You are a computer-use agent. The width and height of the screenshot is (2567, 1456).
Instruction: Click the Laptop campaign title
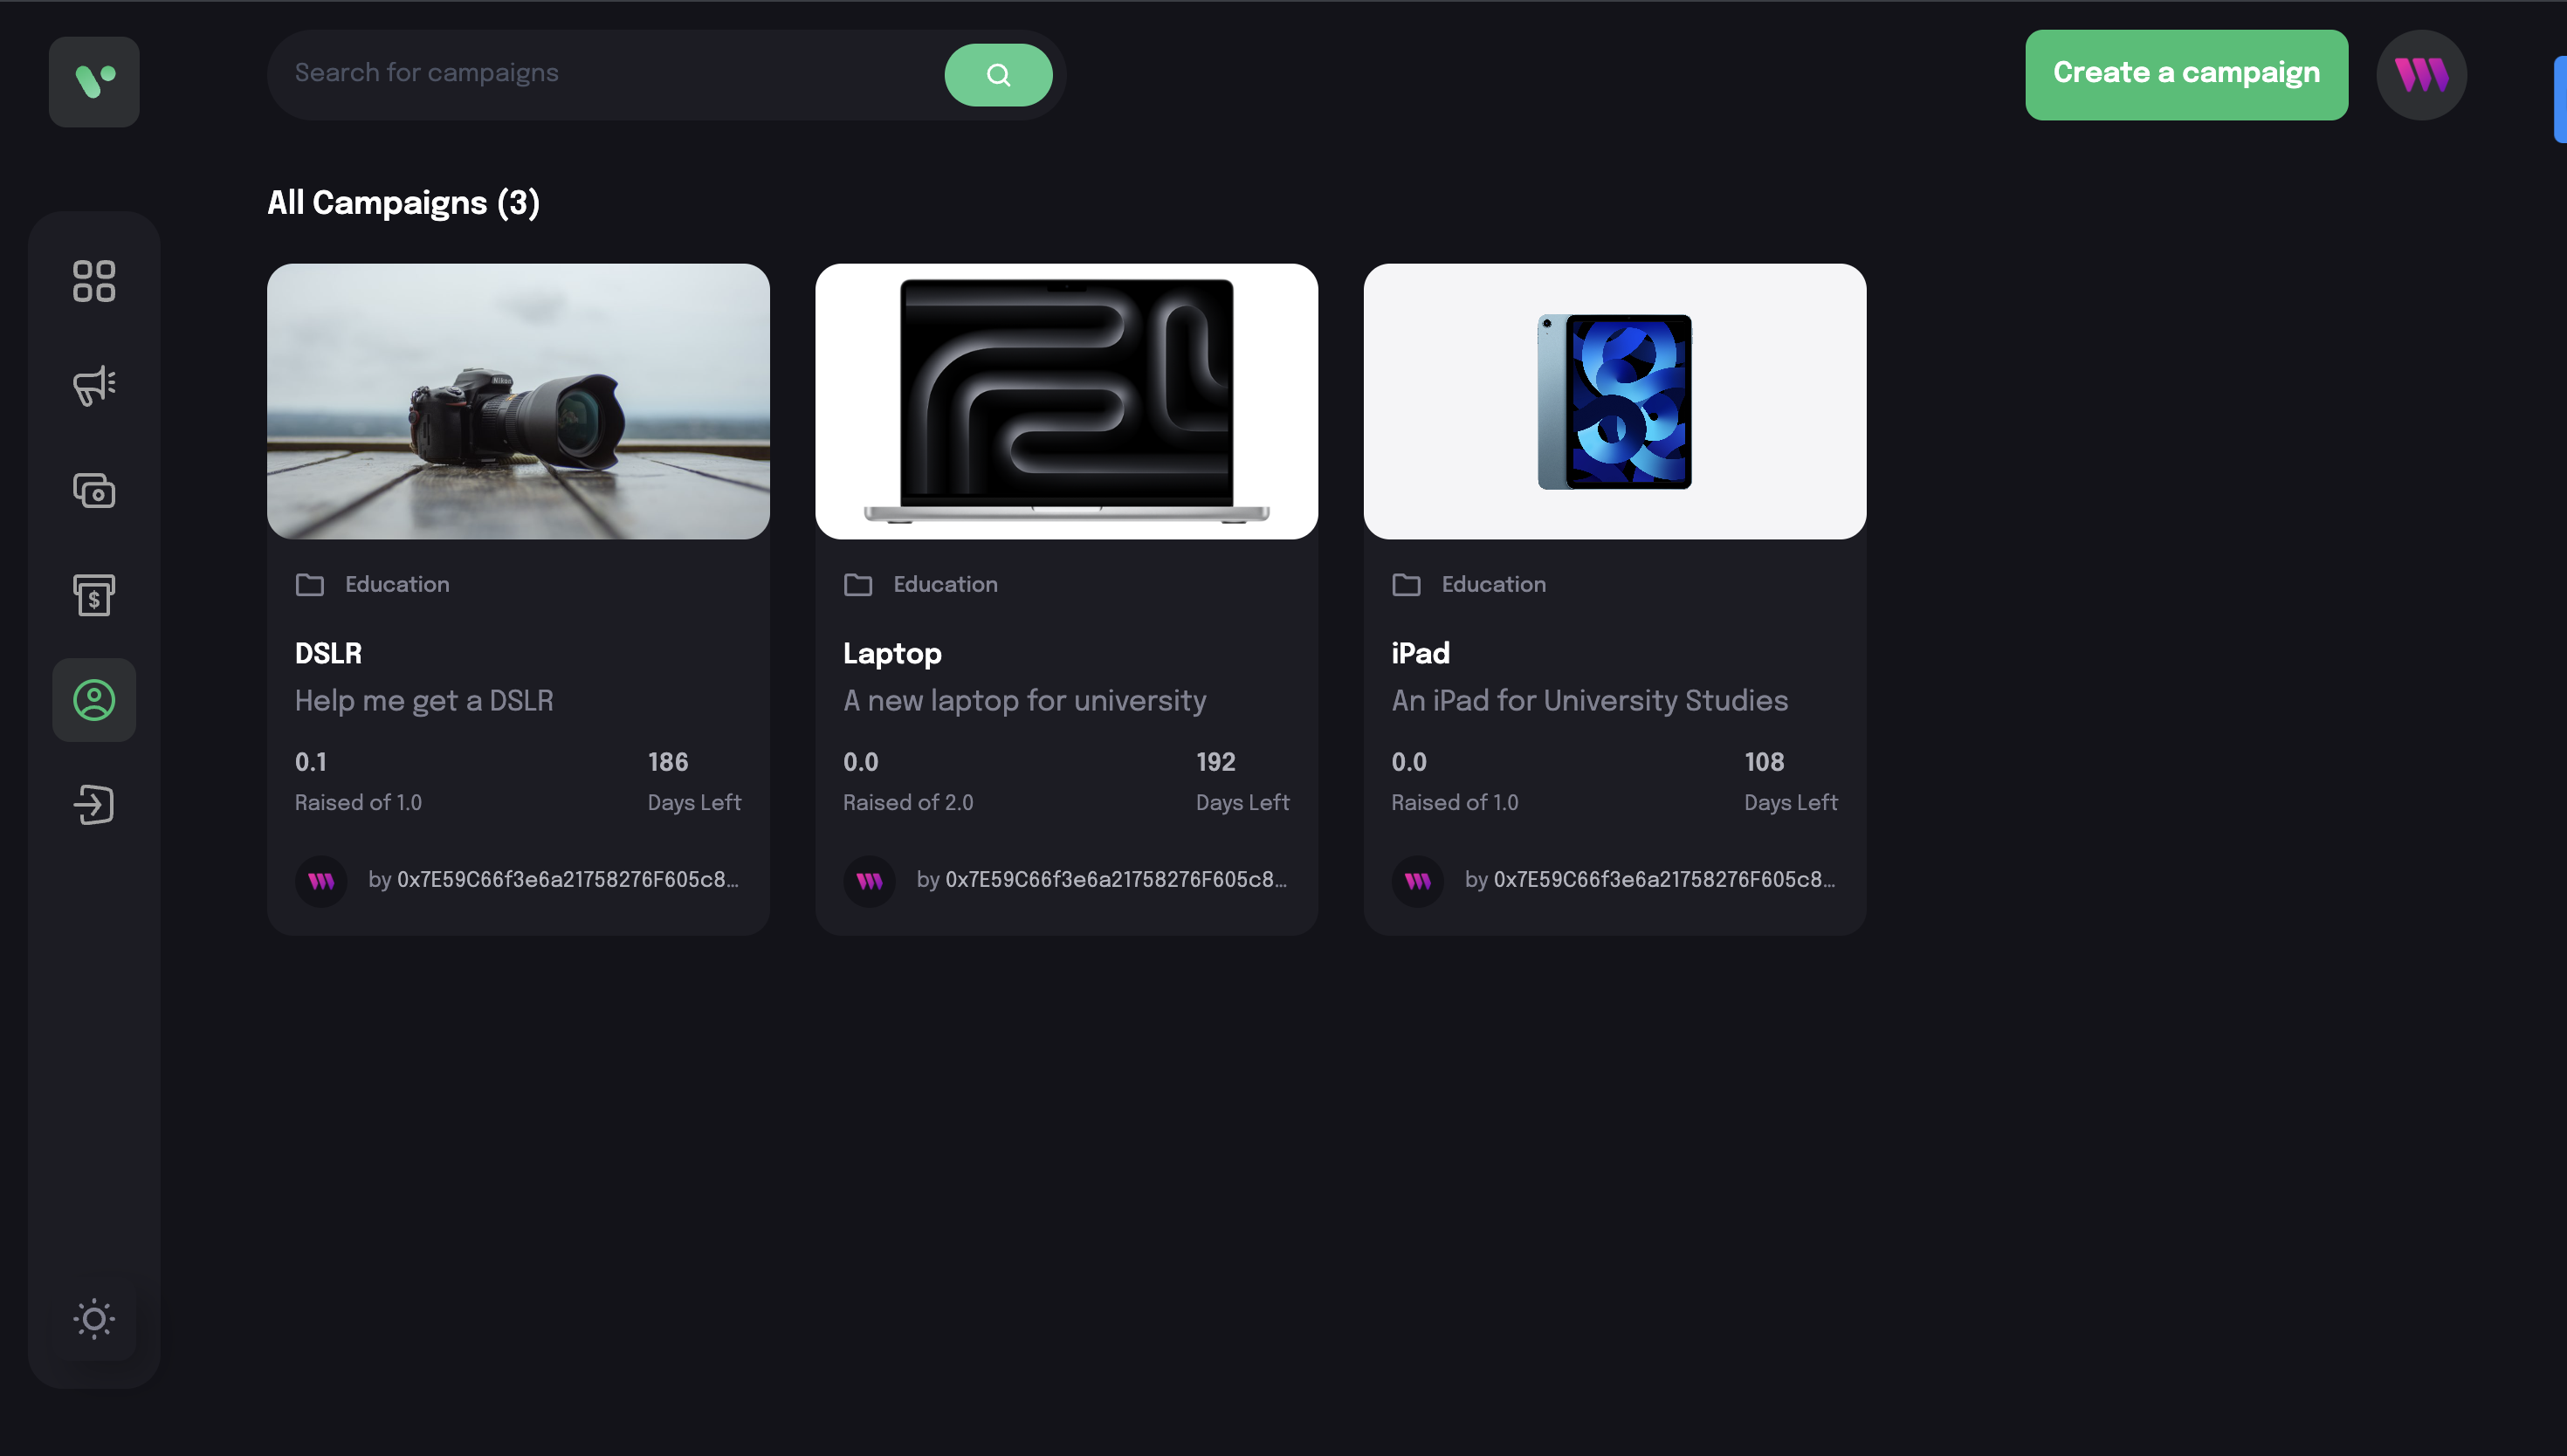[892, 653]
